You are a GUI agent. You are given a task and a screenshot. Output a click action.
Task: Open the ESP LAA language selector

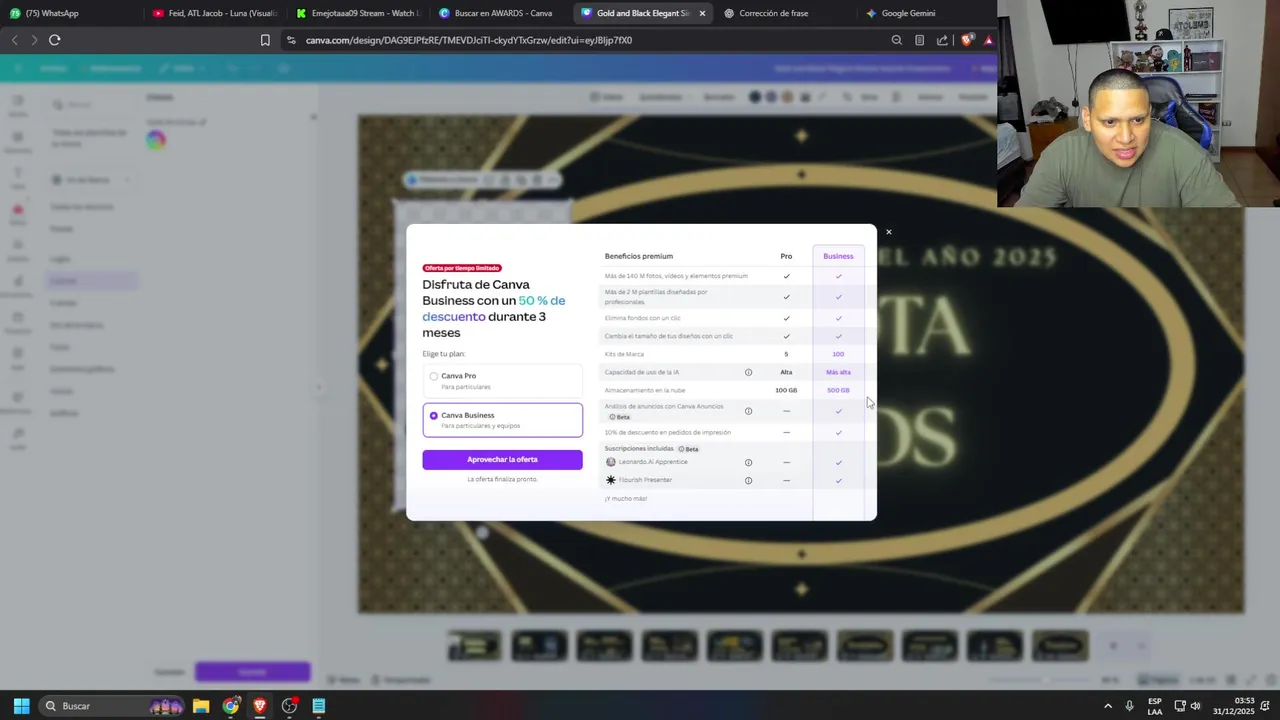click(1155, 706)
